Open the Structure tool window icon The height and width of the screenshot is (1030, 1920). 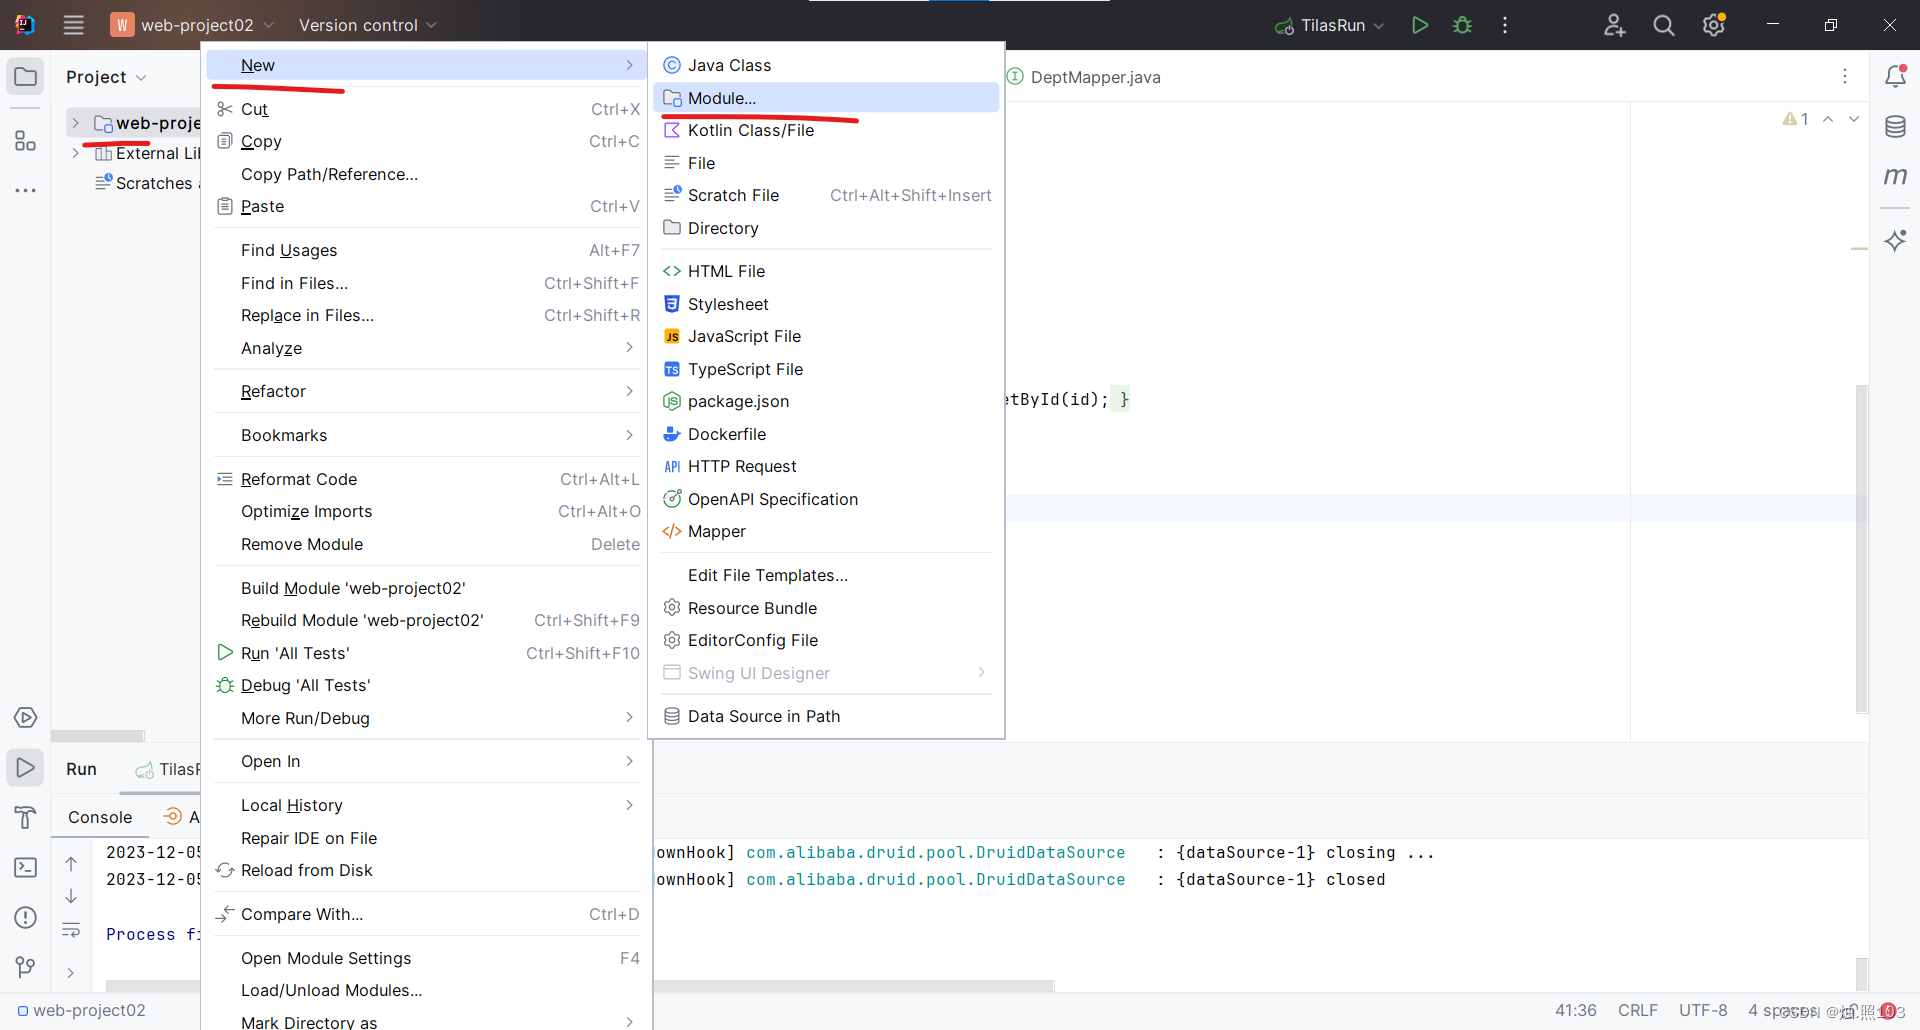click(x=25, y=141)
